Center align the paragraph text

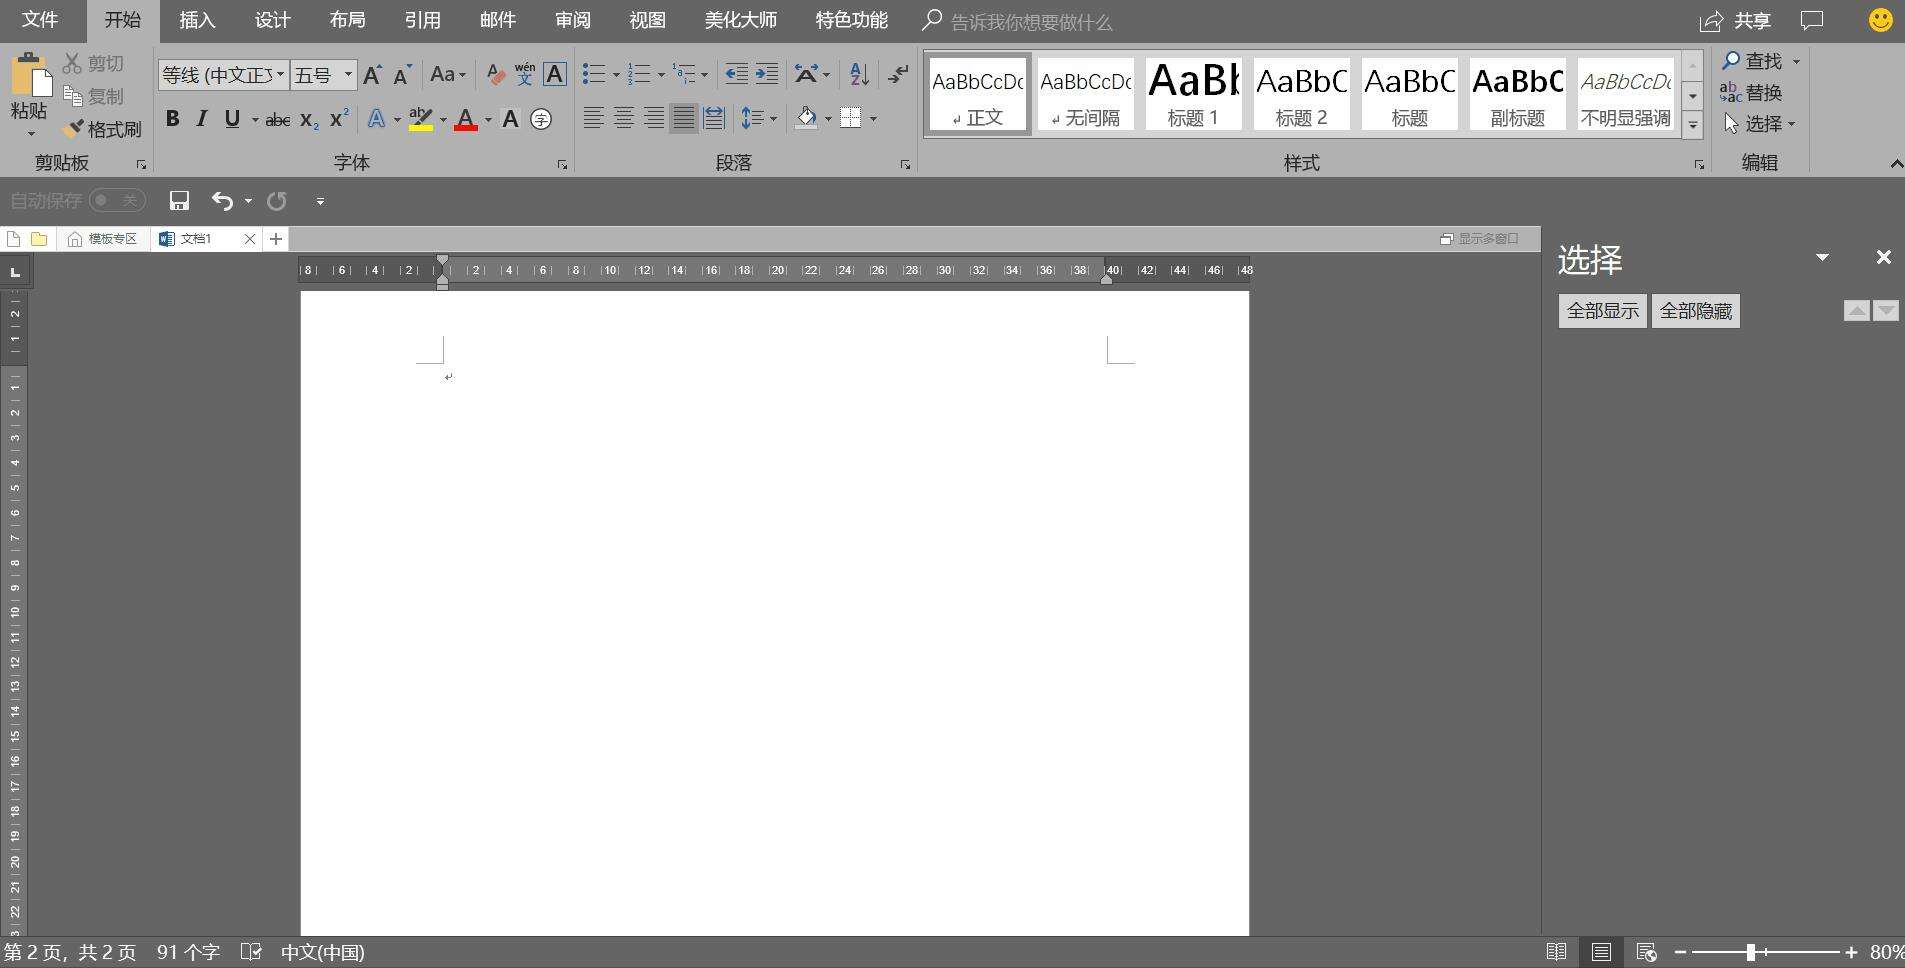[x=623, y=119]
